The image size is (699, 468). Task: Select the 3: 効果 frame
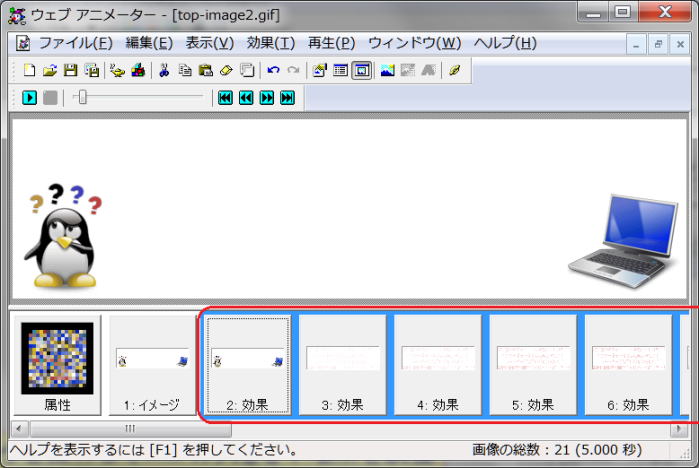tap(342, 365)
